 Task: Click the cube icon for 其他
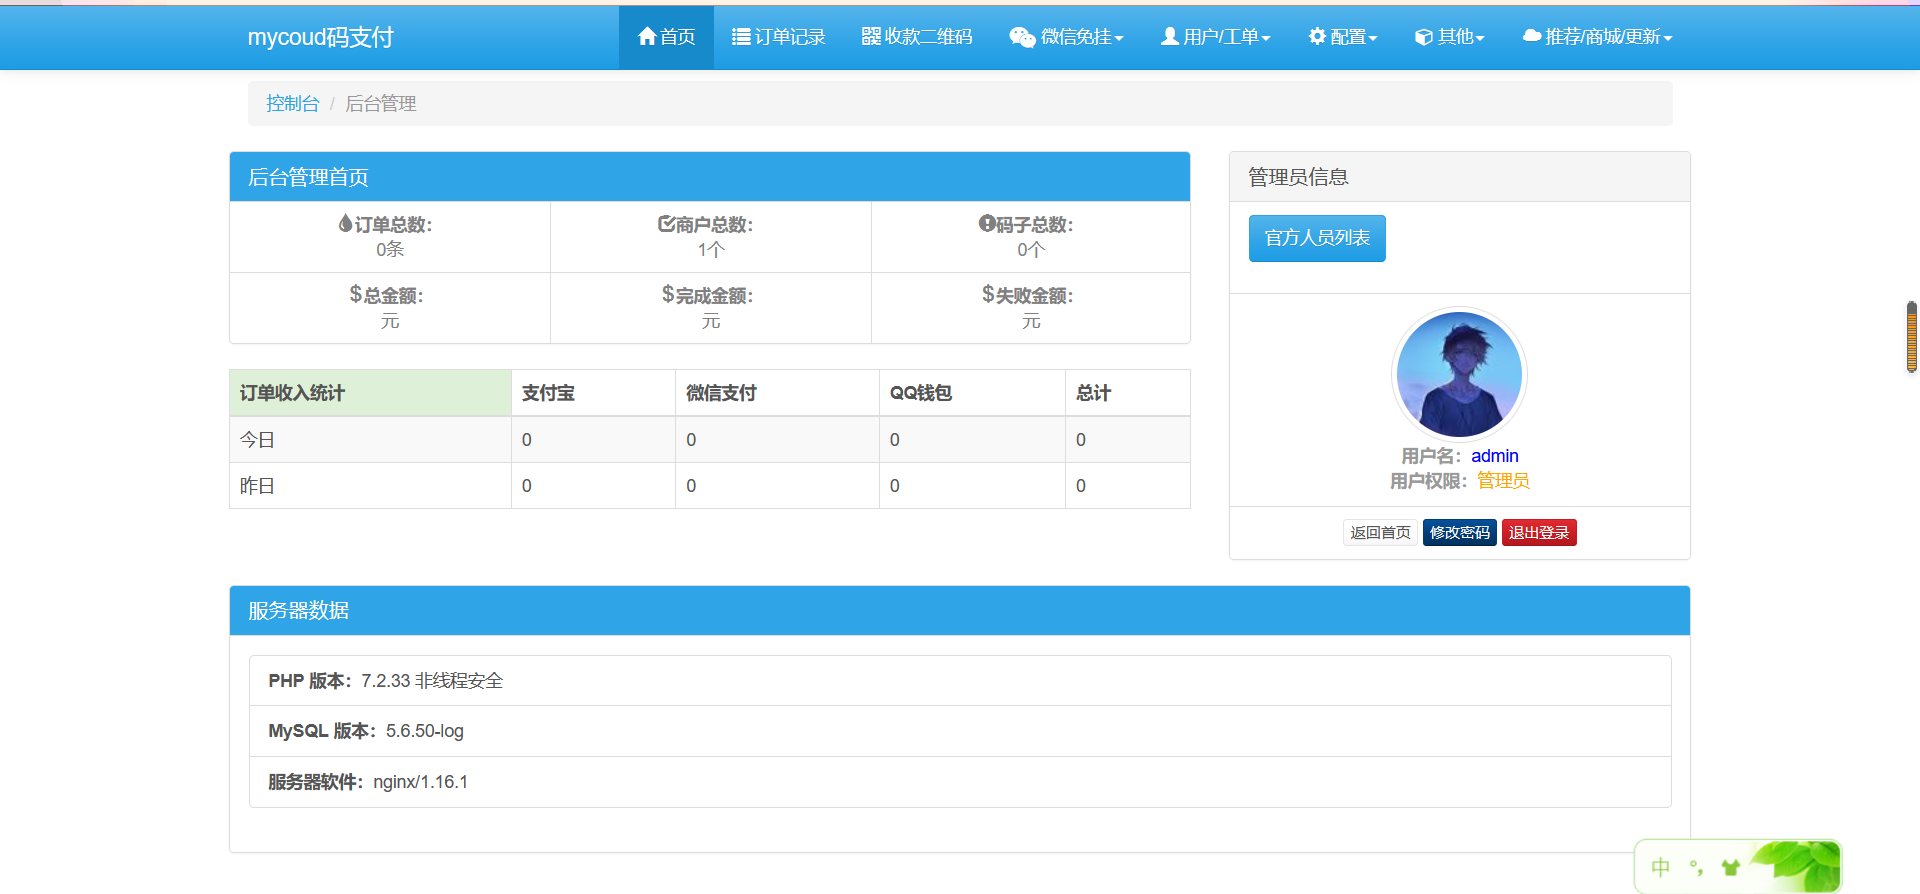point(1424,37)
